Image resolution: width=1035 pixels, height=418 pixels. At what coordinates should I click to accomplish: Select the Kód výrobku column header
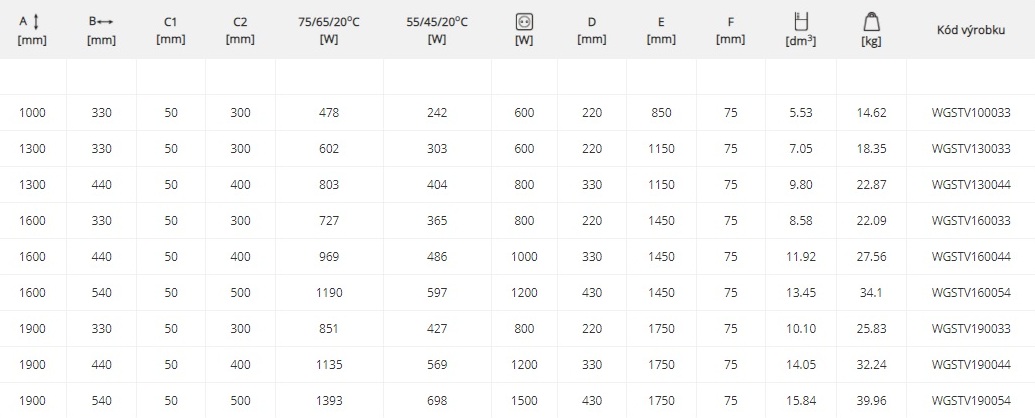[x=970, y=30]
